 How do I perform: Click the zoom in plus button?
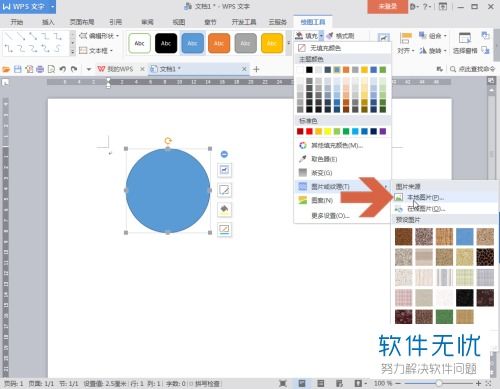click(x=479, y=383)
